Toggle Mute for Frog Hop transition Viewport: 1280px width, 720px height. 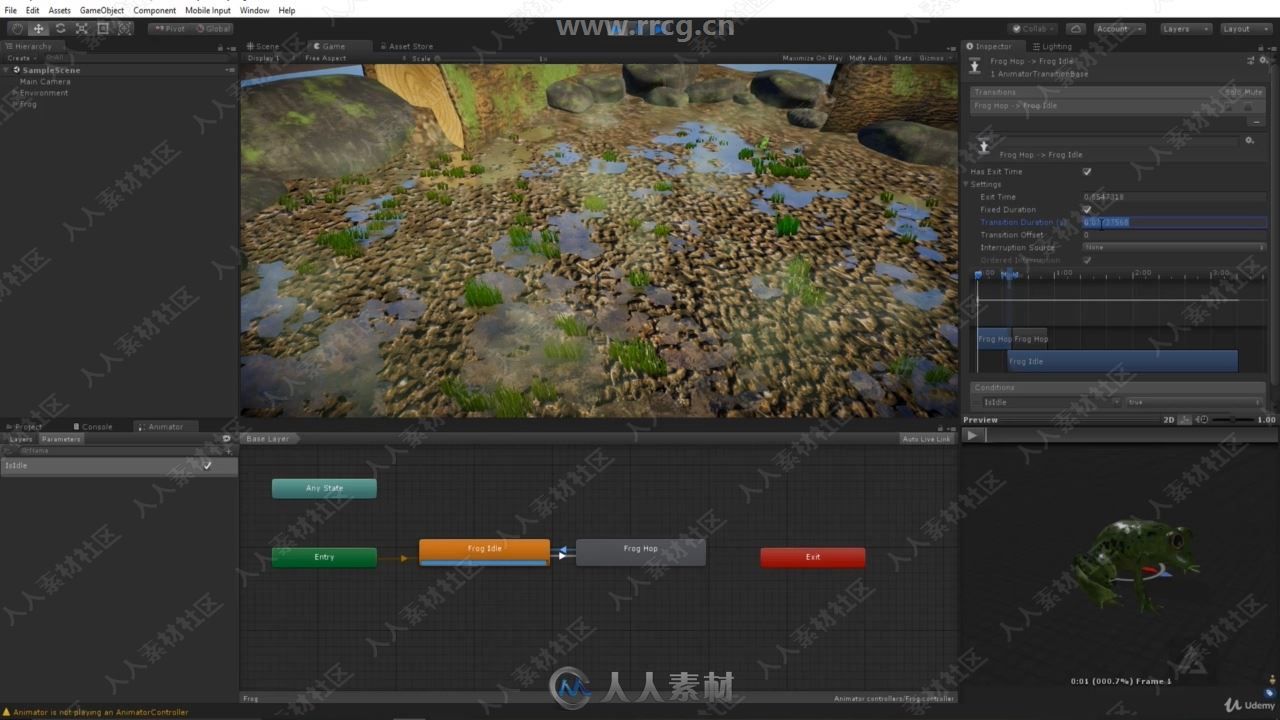1247,106
